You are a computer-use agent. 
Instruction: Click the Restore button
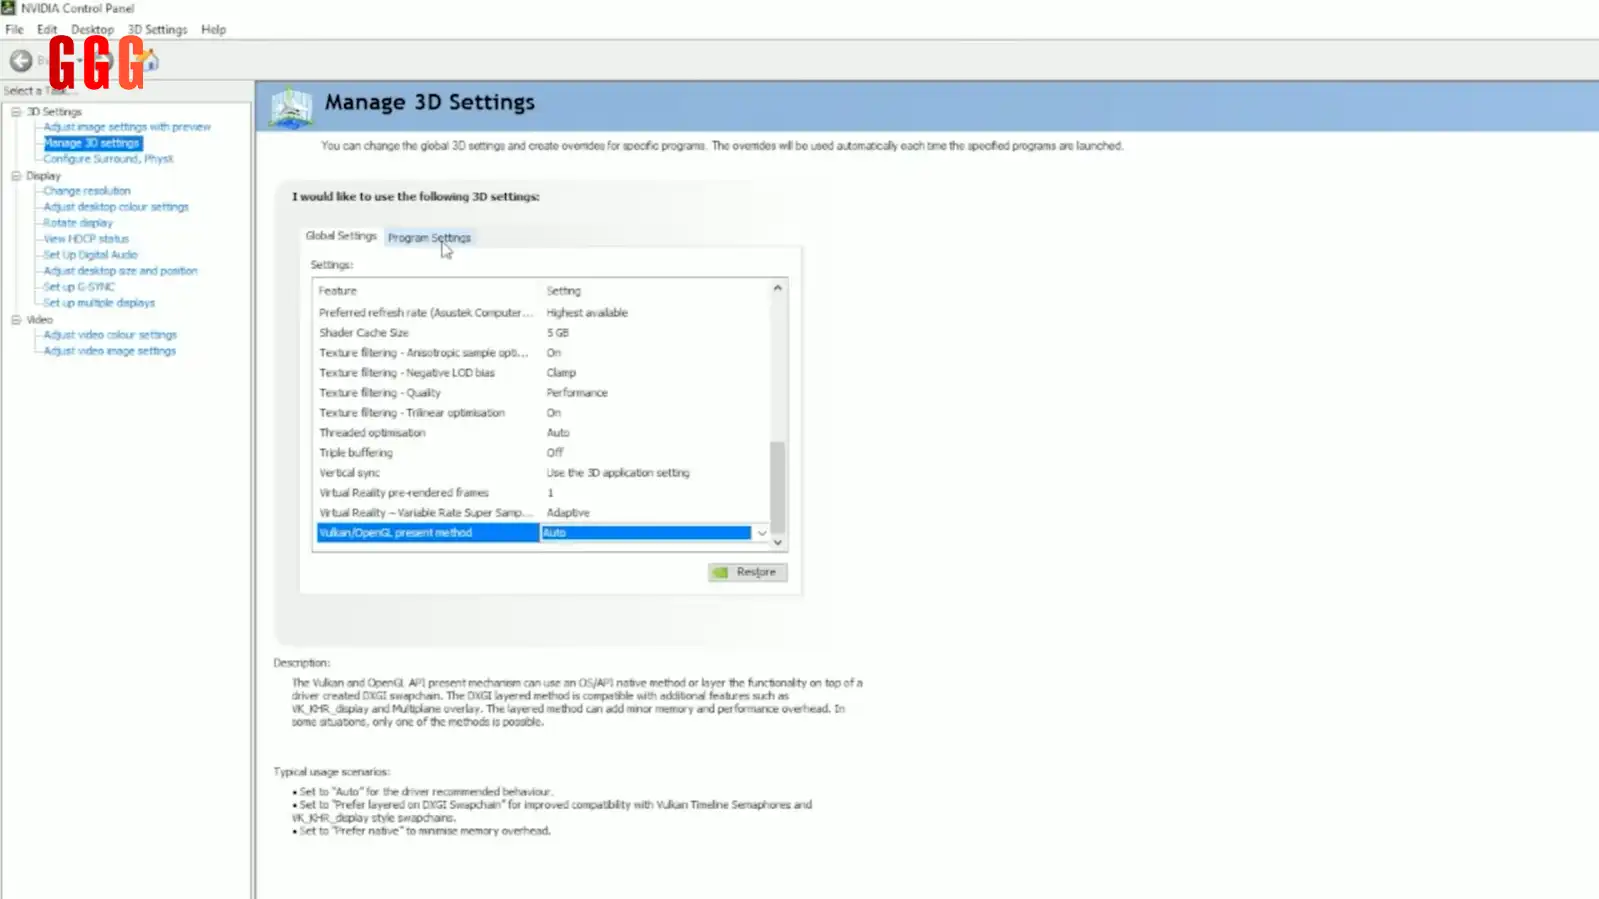(x=748, y=572)
